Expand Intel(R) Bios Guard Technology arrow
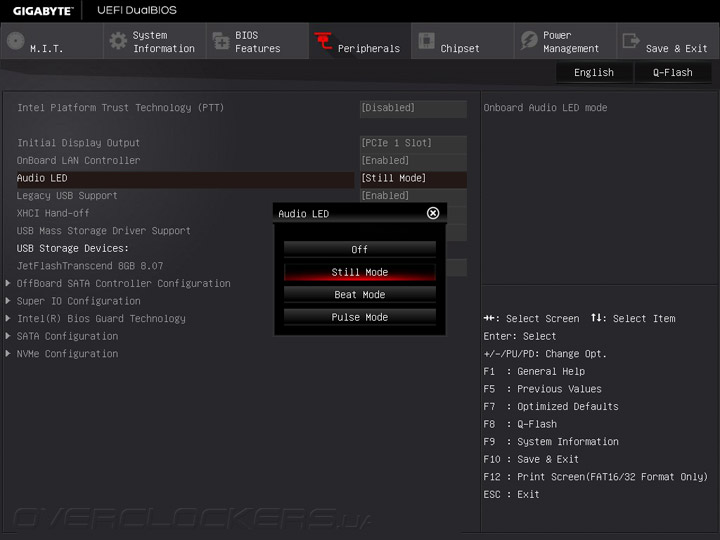 click(x=8, y=318)
